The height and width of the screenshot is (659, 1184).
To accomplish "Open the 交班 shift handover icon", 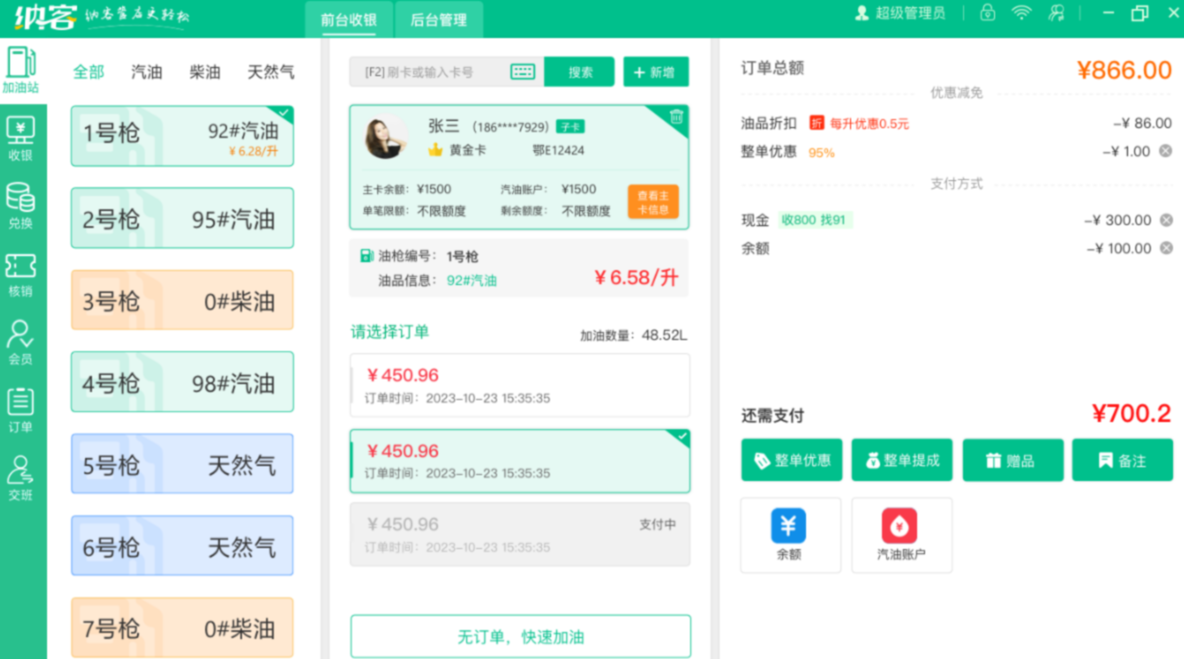I will coord(21,478).
